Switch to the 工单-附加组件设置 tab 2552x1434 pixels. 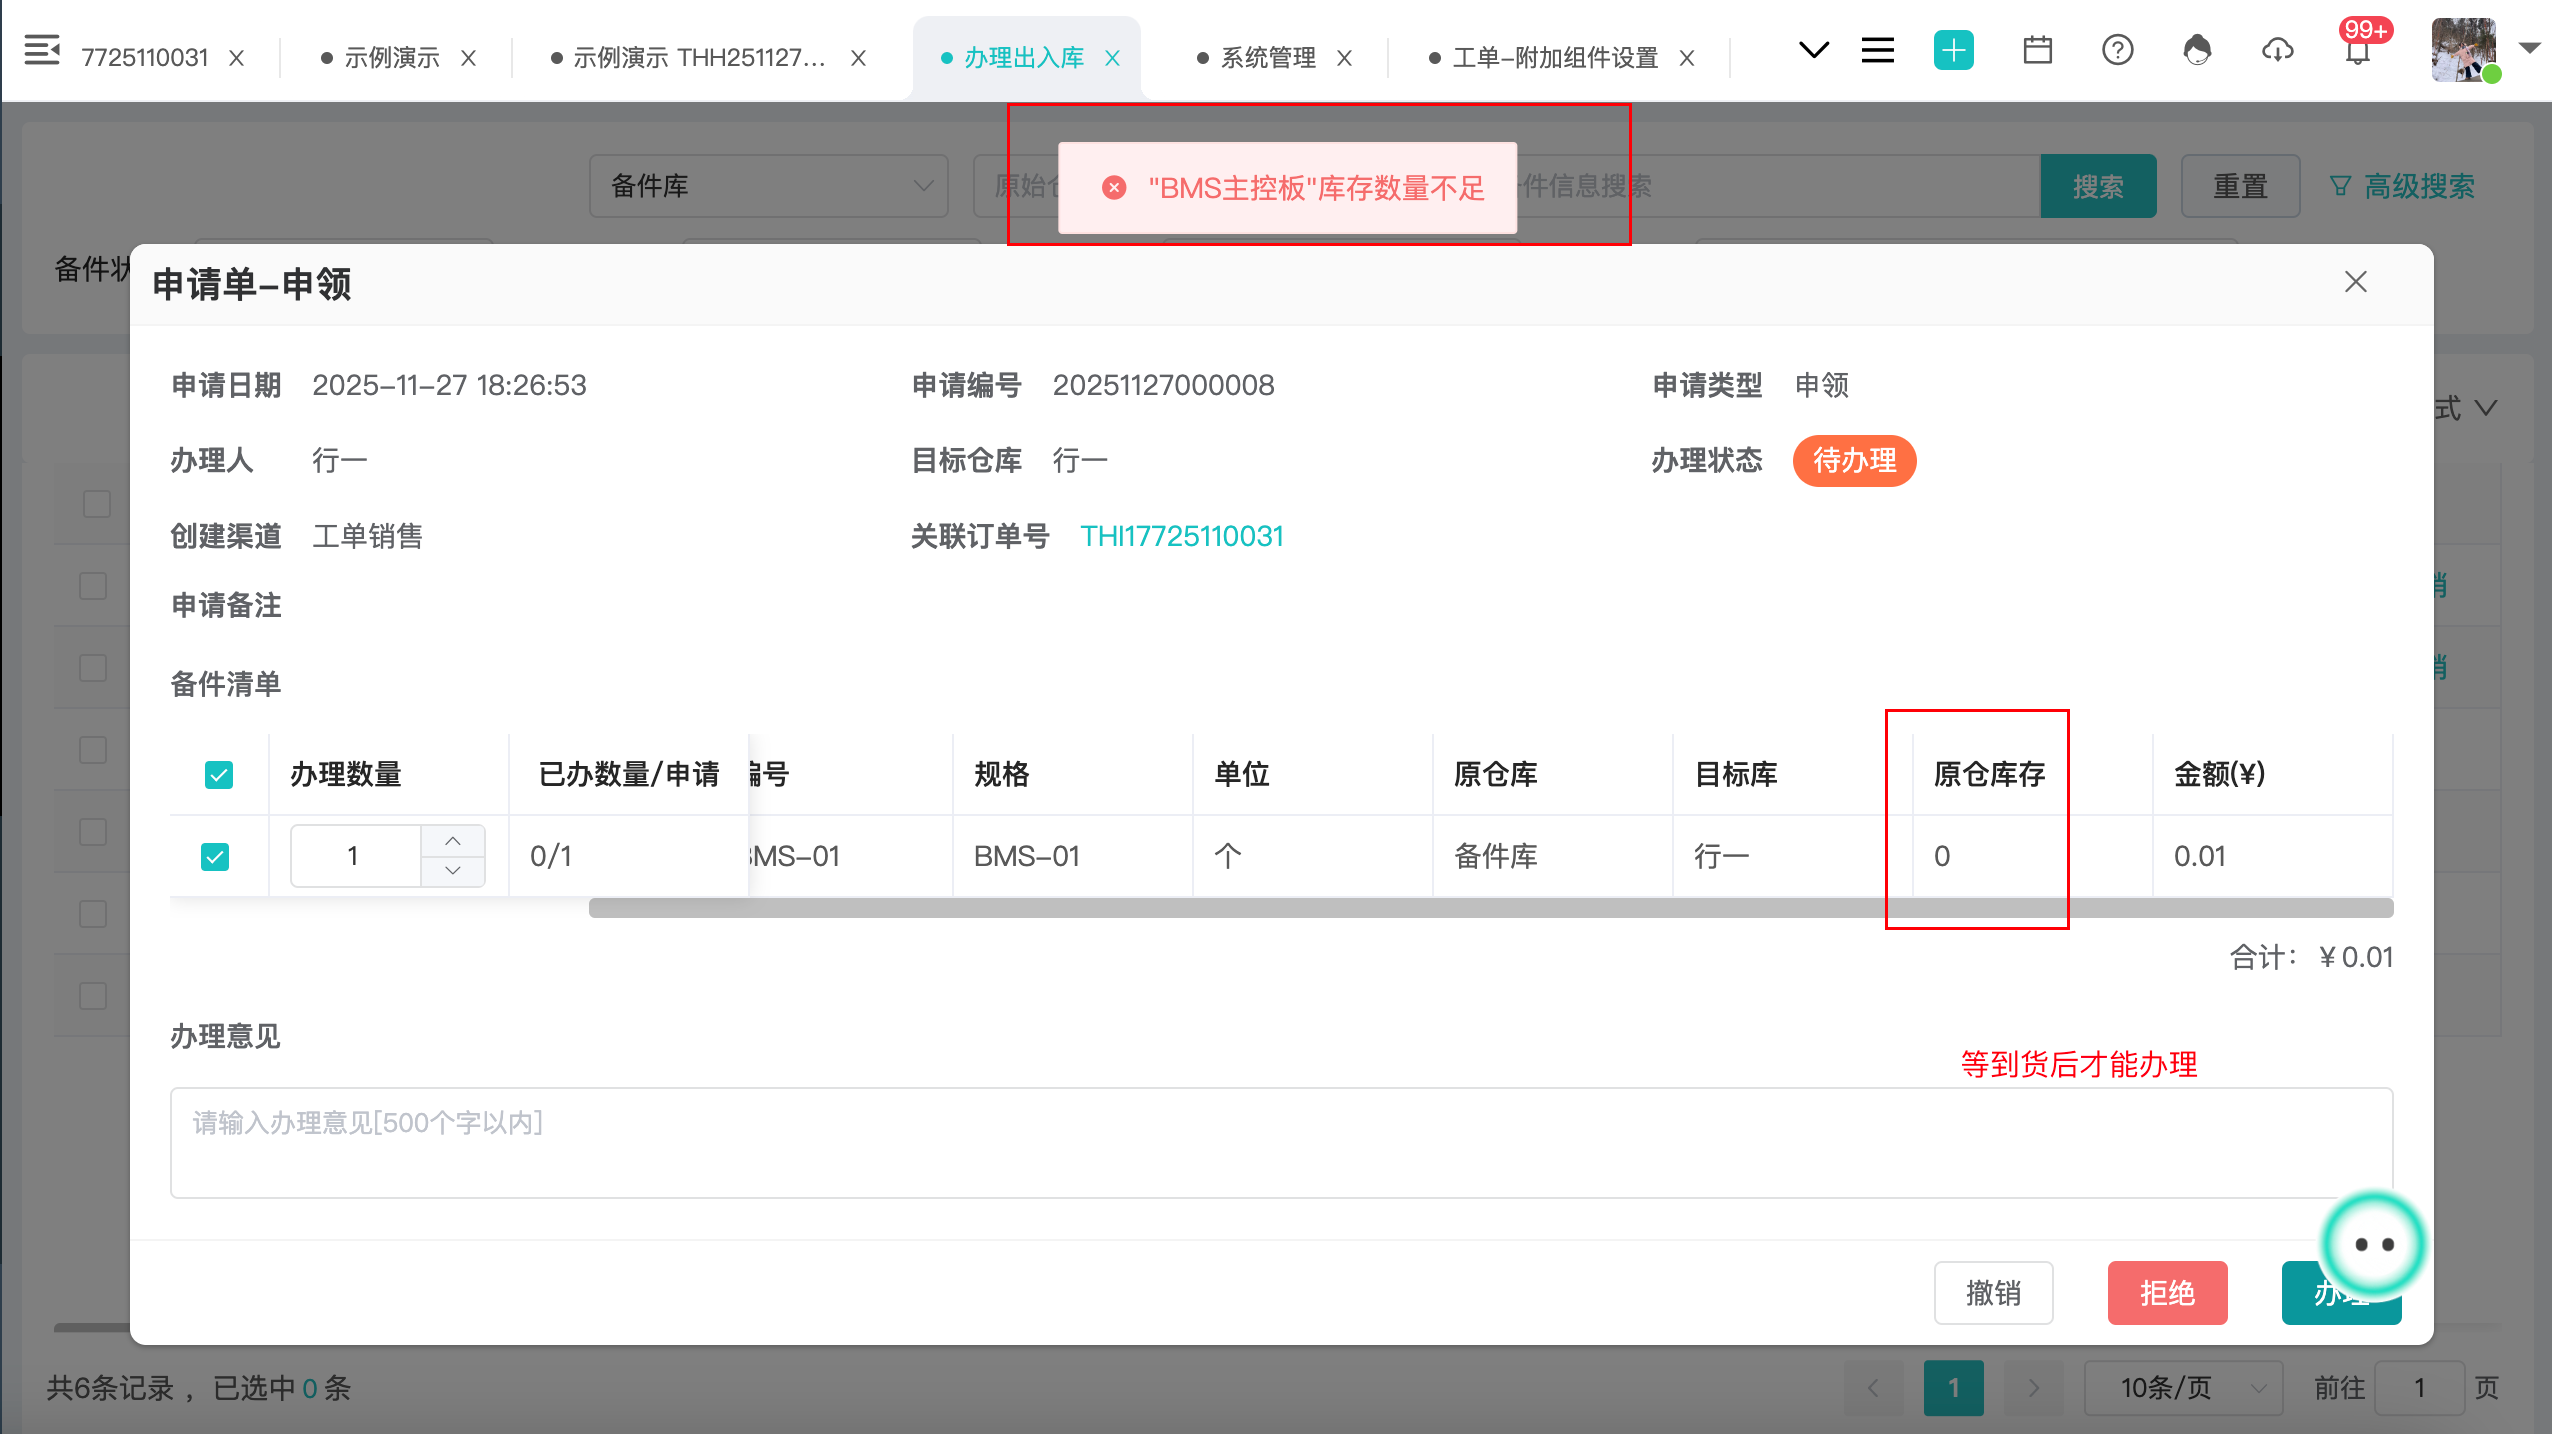coord(1555,58)
